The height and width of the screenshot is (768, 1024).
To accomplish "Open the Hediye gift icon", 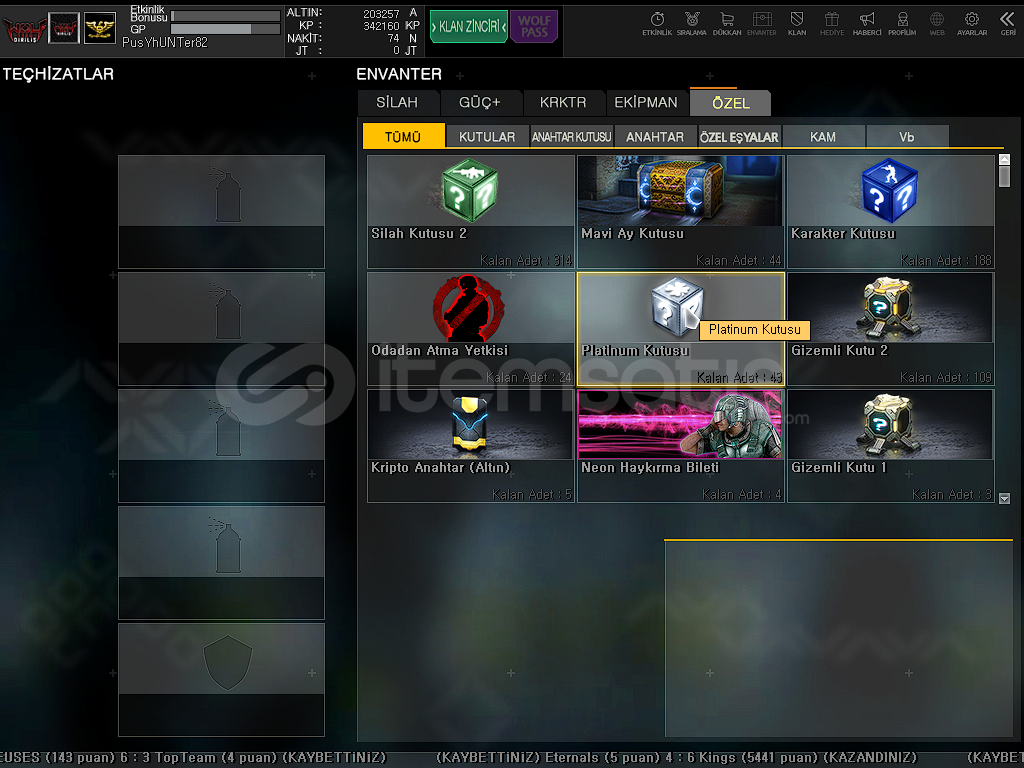I will [x=832, y=24].
